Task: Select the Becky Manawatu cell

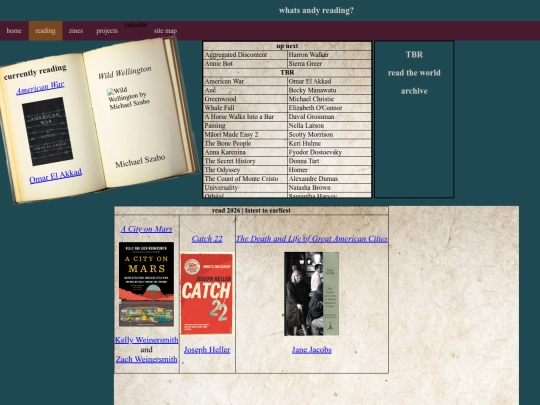Action: tap(329, 90)
